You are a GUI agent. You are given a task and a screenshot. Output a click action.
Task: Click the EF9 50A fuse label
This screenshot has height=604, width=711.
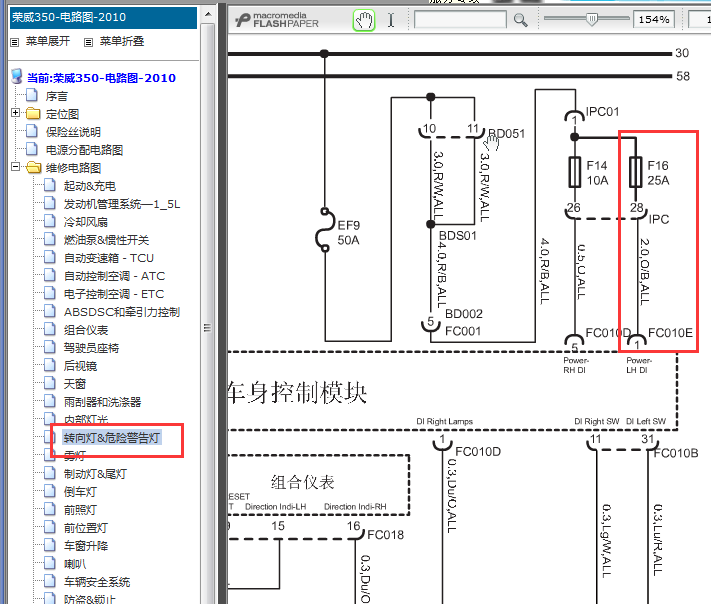pyautogui.click(x=349, y=233)
